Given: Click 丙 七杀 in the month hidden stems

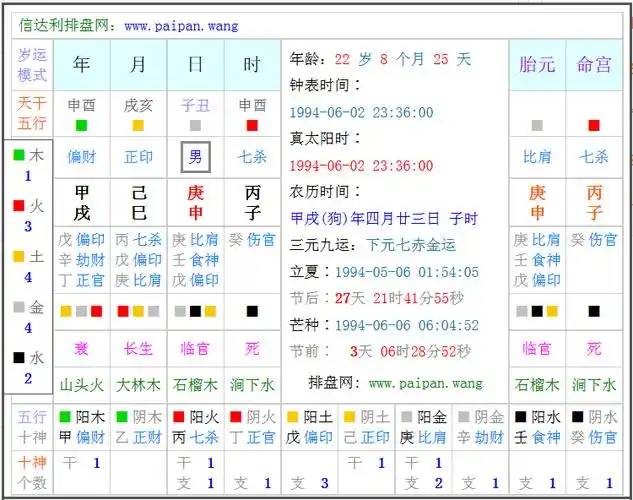Looking at the screenshot, I should tap(138, 240).
